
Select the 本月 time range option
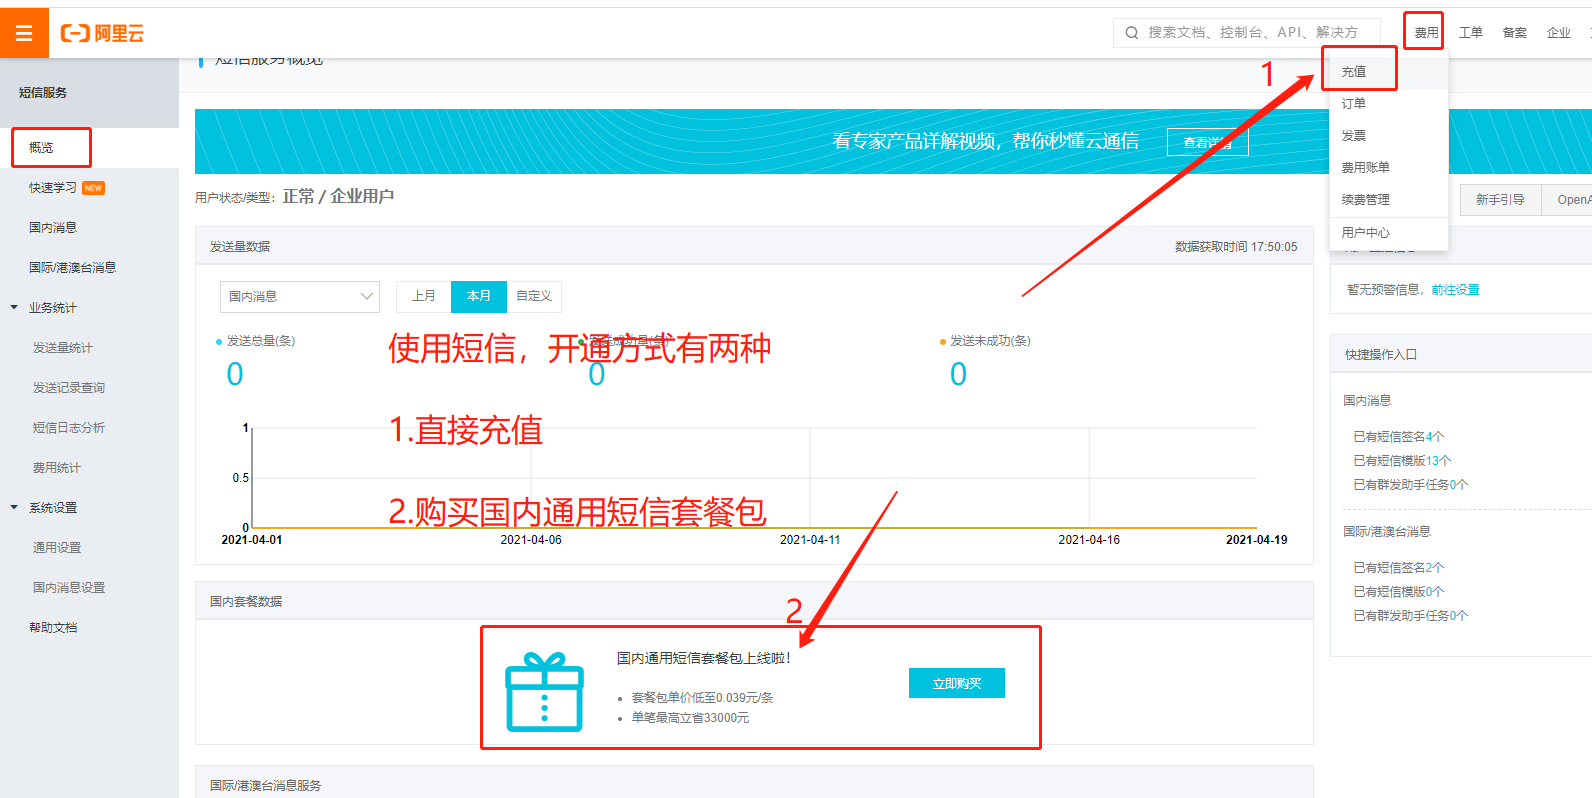tap(479, 296)
